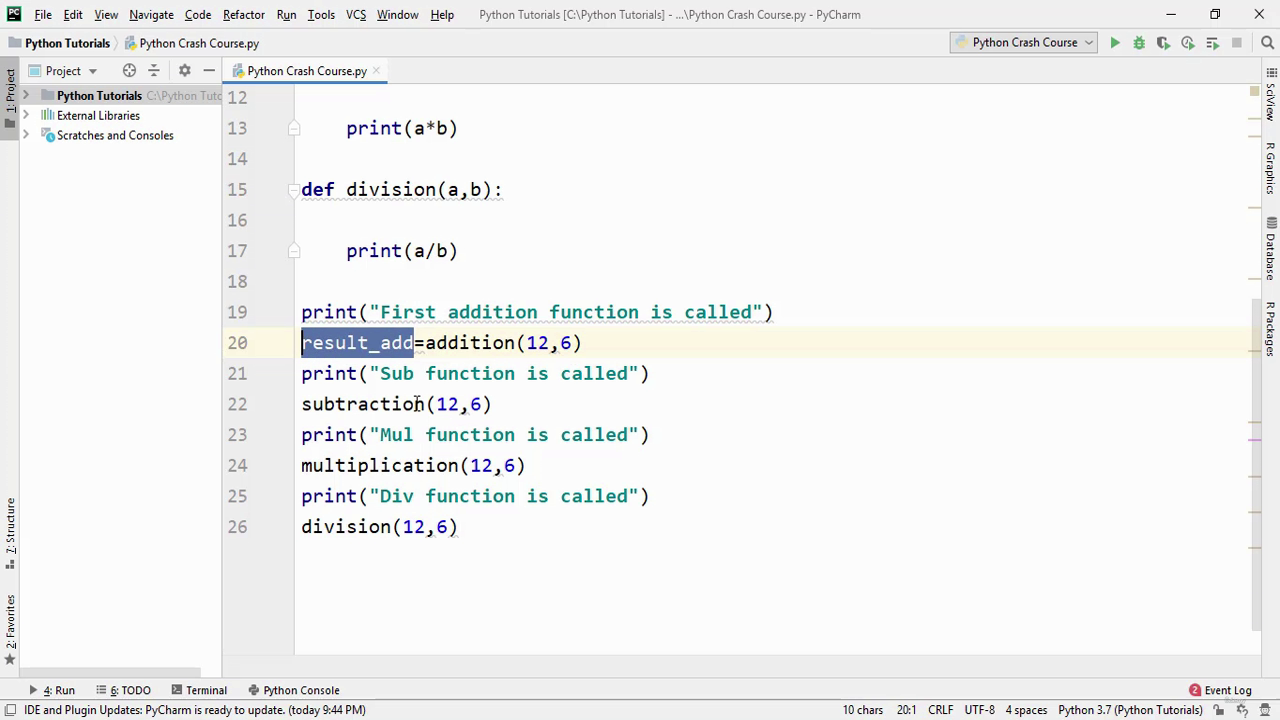
Task: Collapse the code fold on line 13
Action: (294, 129)
